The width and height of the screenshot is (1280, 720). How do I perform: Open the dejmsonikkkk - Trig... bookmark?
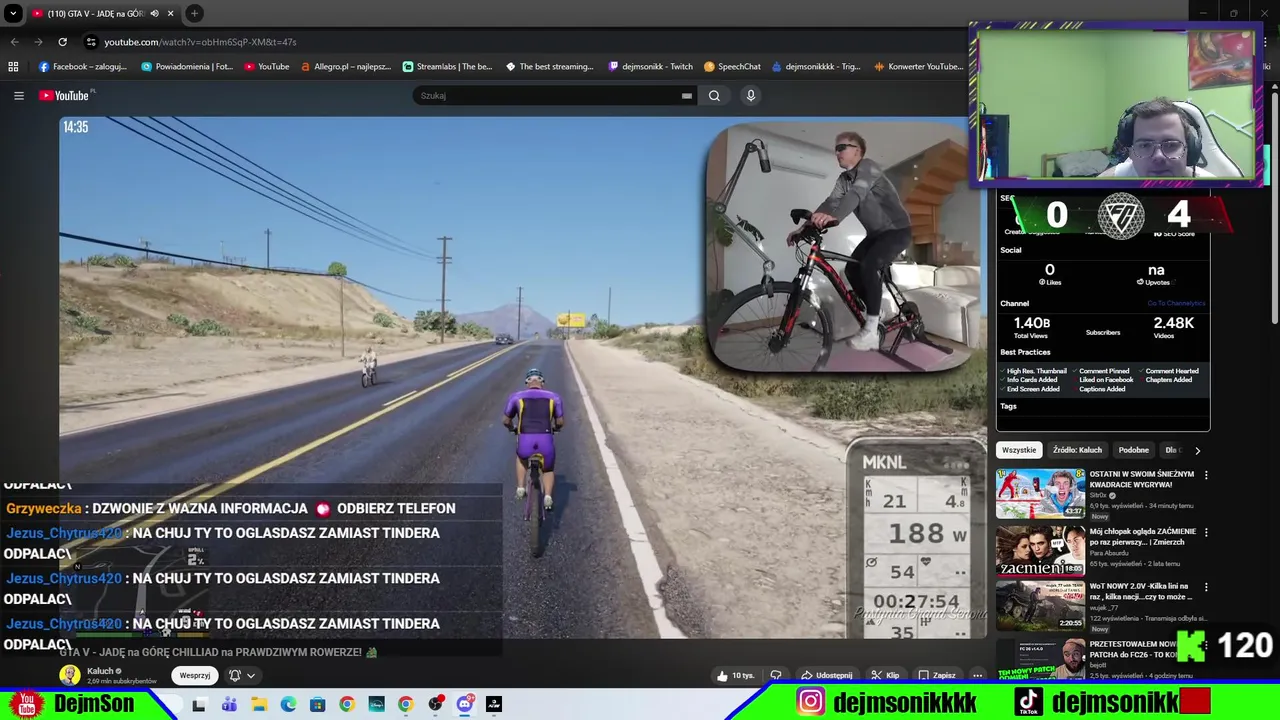point(815,67)
